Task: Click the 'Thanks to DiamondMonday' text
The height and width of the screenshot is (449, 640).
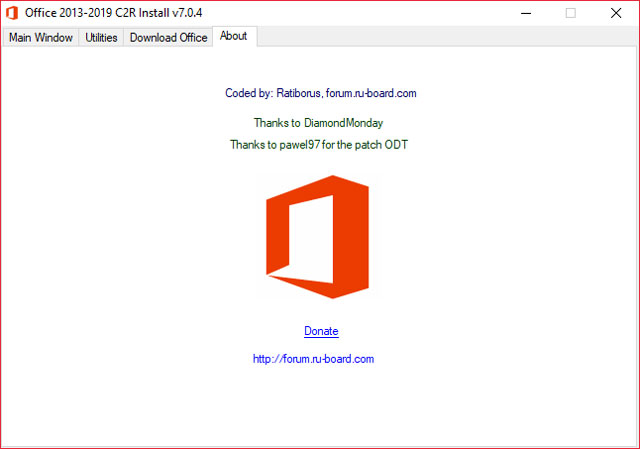Action: (318, 123)
